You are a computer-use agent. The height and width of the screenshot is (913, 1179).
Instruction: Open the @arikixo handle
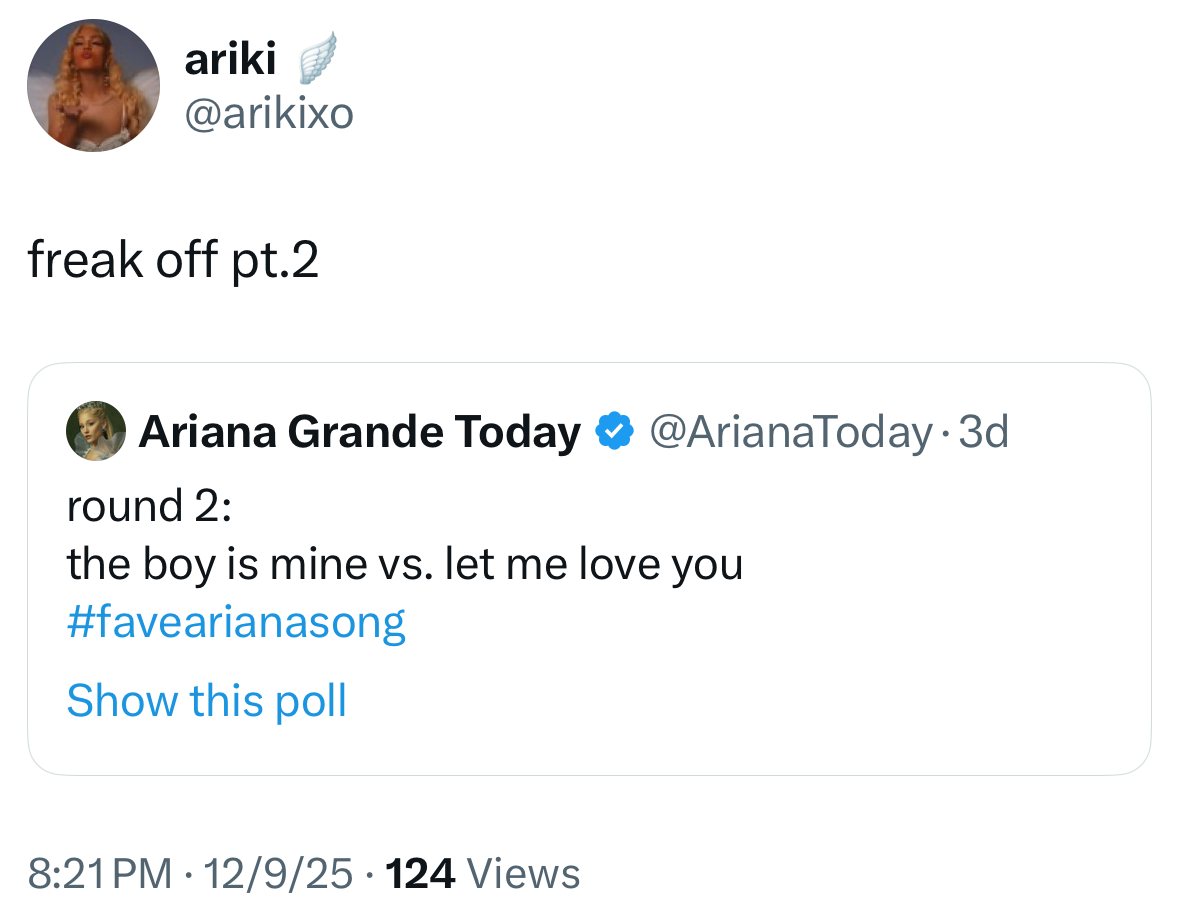click(268, 114)
